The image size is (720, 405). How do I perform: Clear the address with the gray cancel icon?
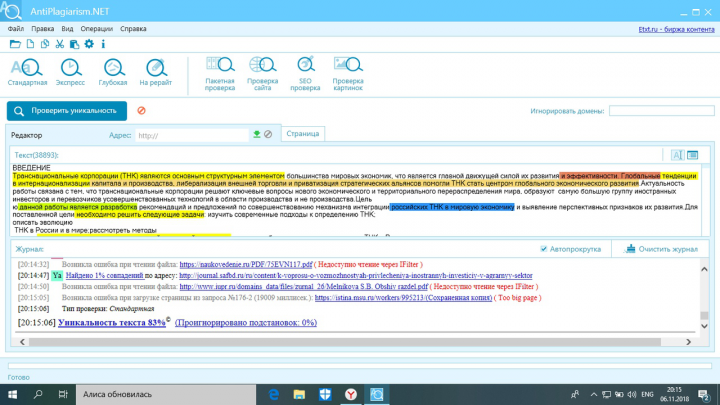pos(268,134)
